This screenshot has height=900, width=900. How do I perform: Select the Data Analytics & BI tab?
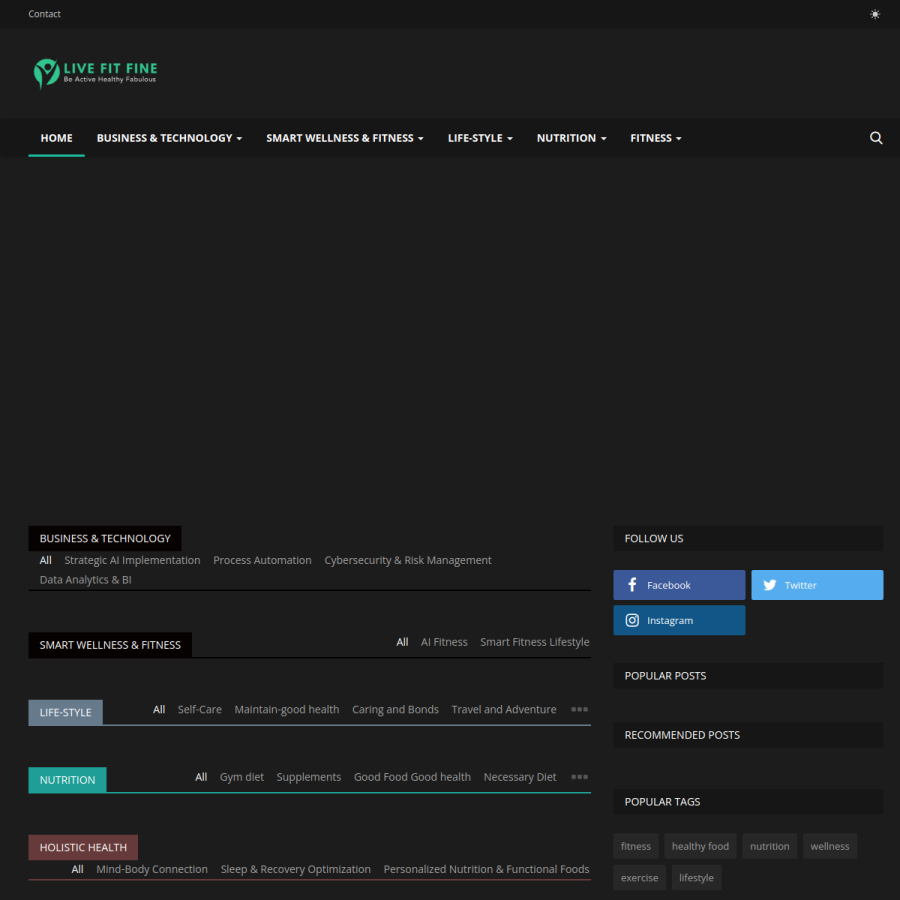point(86,580)
